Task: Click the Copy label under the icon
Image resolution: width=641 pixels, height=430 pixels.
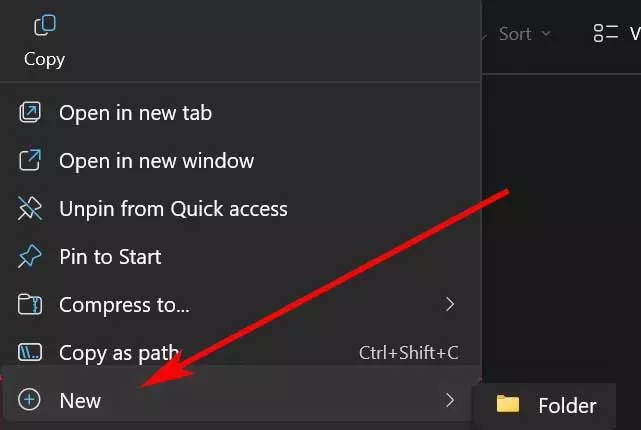Action: [x=45, y=60]
